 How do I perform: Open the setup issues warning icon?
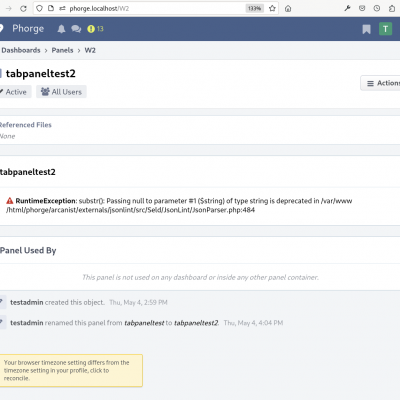pyautogui.click(x=91, y=29)
